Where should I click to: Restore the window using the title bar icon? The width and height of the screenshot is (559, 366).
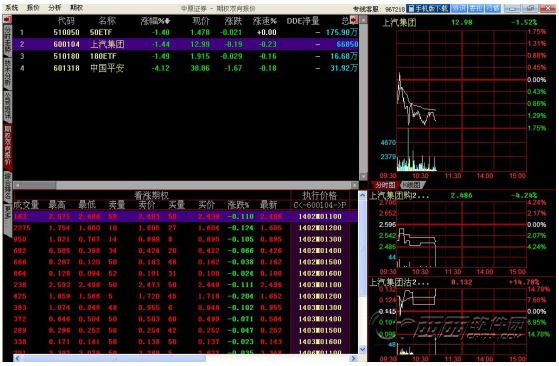[530, 8]
